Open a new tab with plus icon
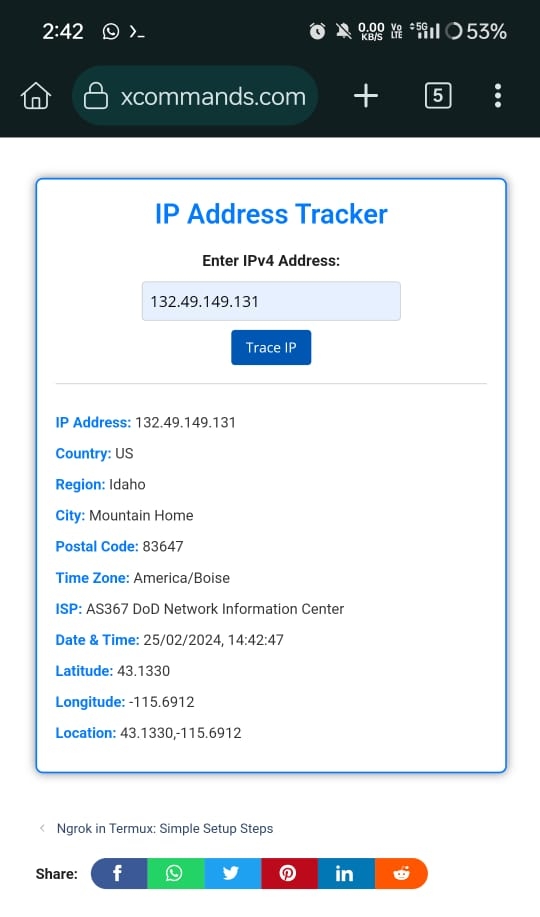 [x=366, y=95]
